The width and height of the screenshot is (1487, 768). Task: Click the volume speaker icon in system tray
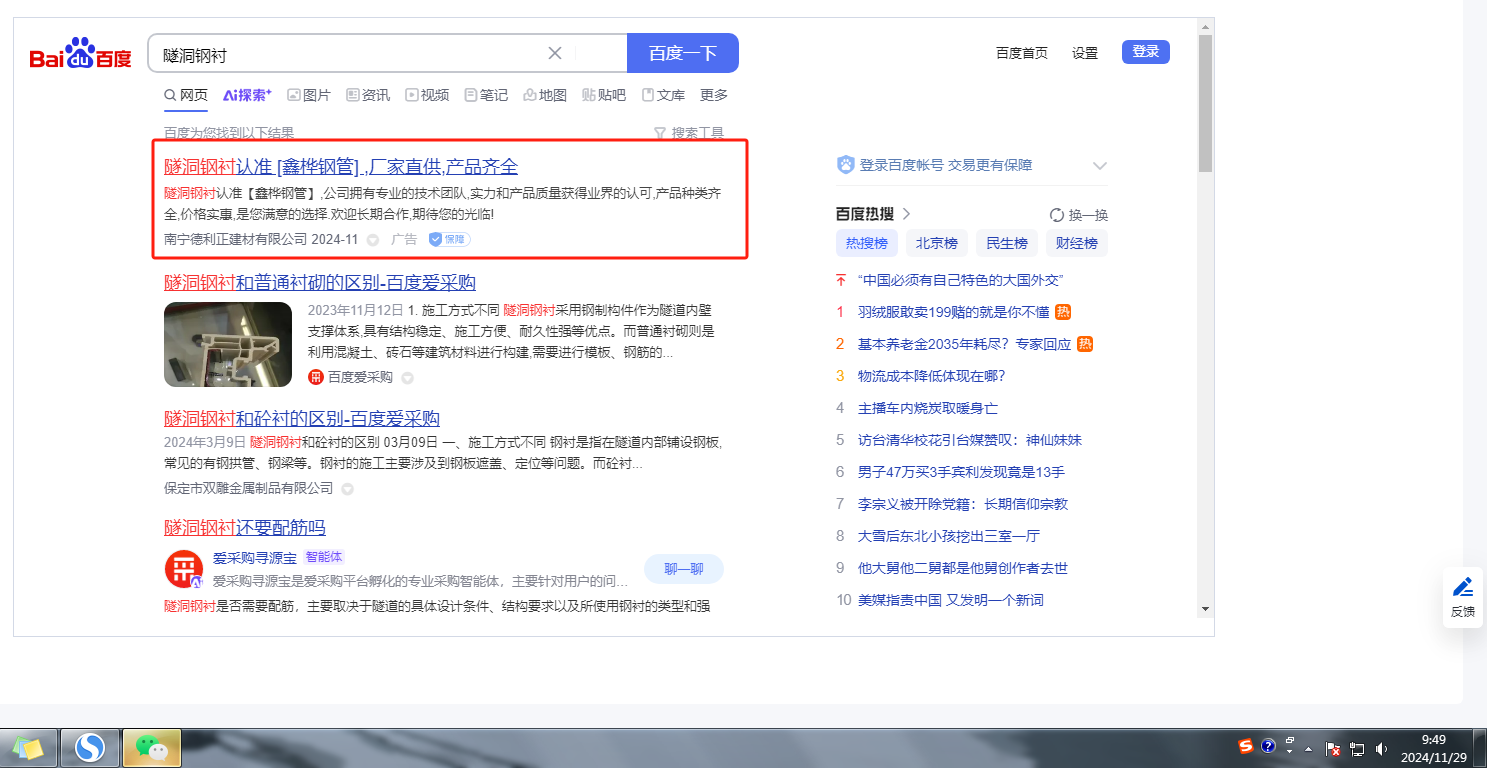pyautogui.click(x=1381, y=748)
